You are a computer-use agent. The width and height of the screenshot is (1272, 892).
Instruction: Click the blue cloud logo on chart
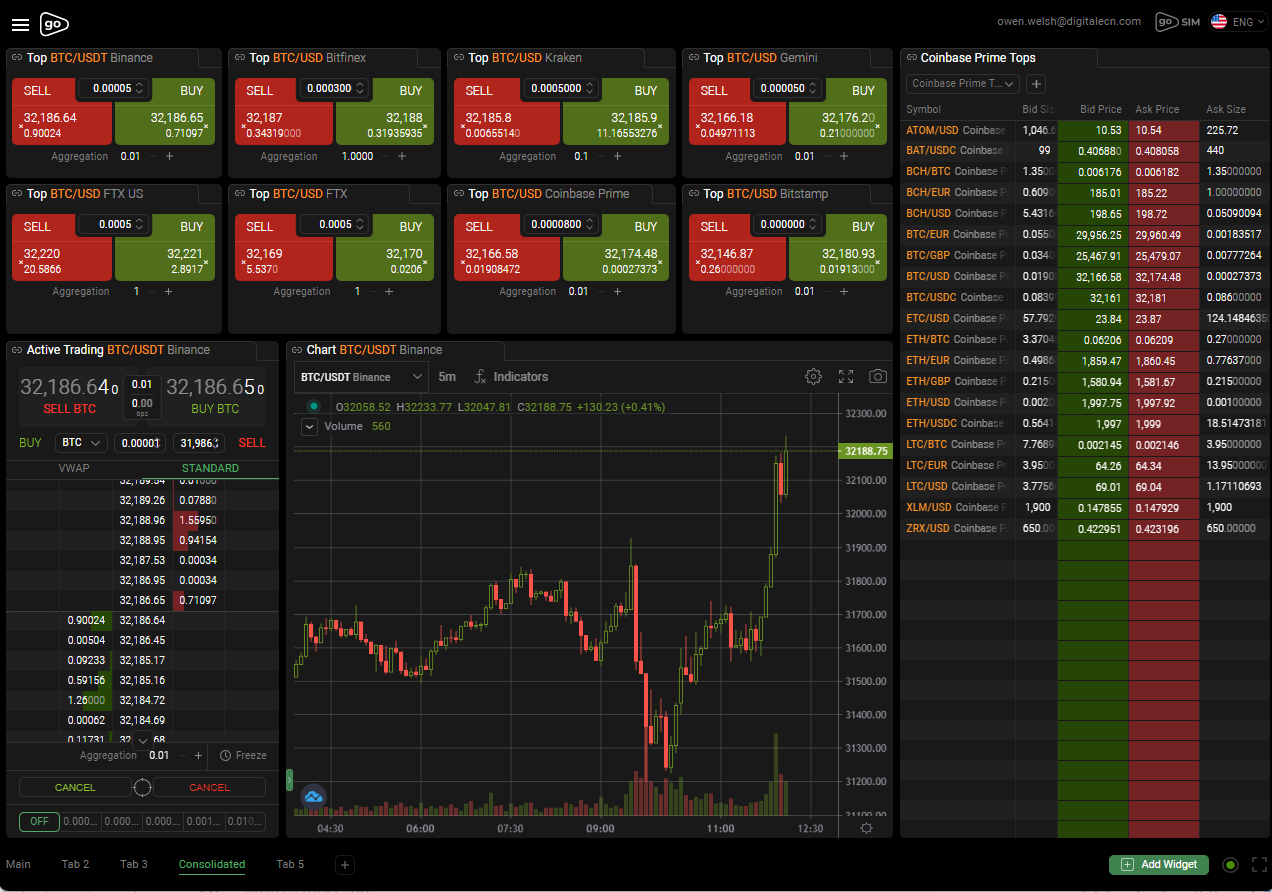click(x=314, y=797)
